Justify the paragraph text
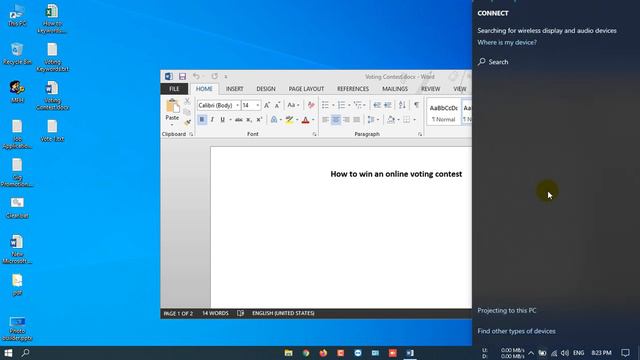The width and height of the screenshot is (640, 360). (357, 120)
